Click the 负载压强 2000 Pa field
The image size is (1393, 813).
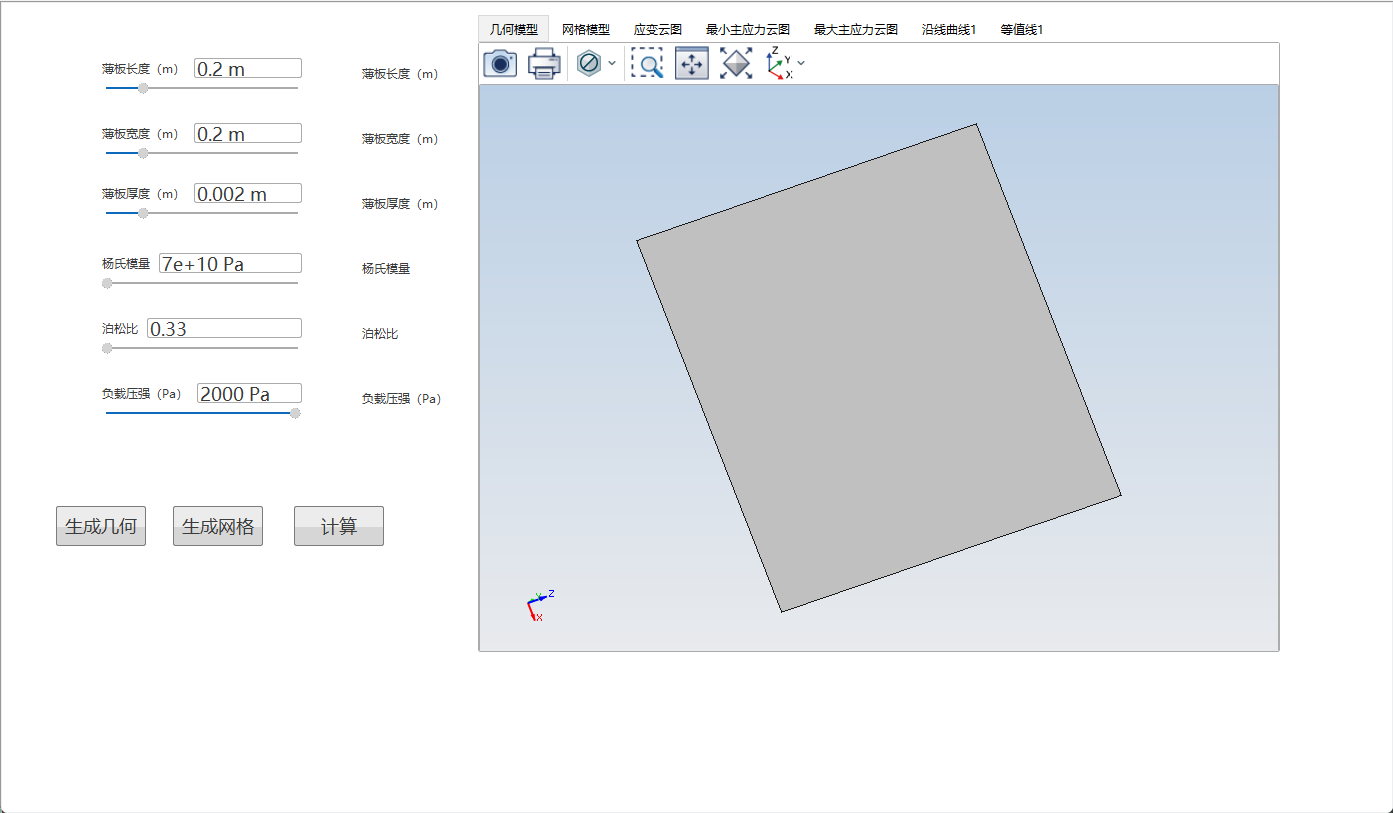point(249,393)
